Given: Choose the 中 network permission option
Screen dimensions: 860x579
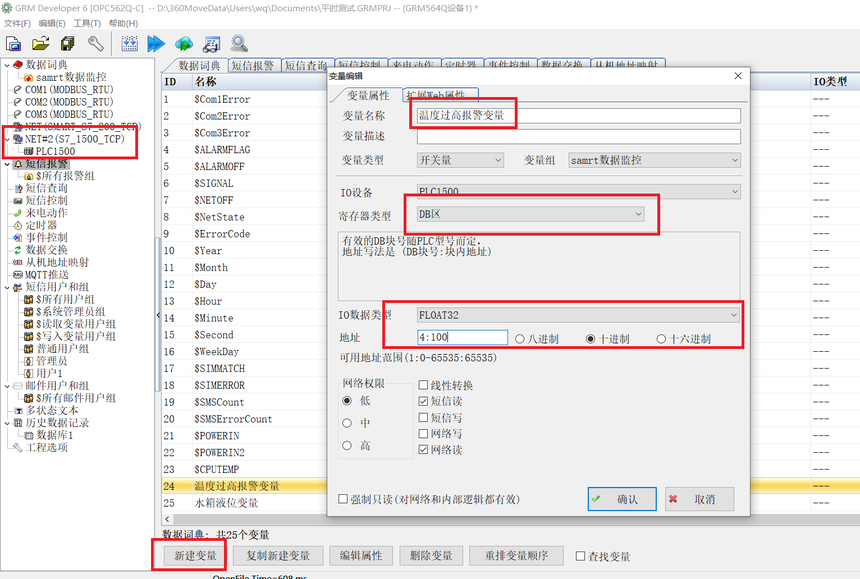Looking at the screenshot, I should coord(347,422).
